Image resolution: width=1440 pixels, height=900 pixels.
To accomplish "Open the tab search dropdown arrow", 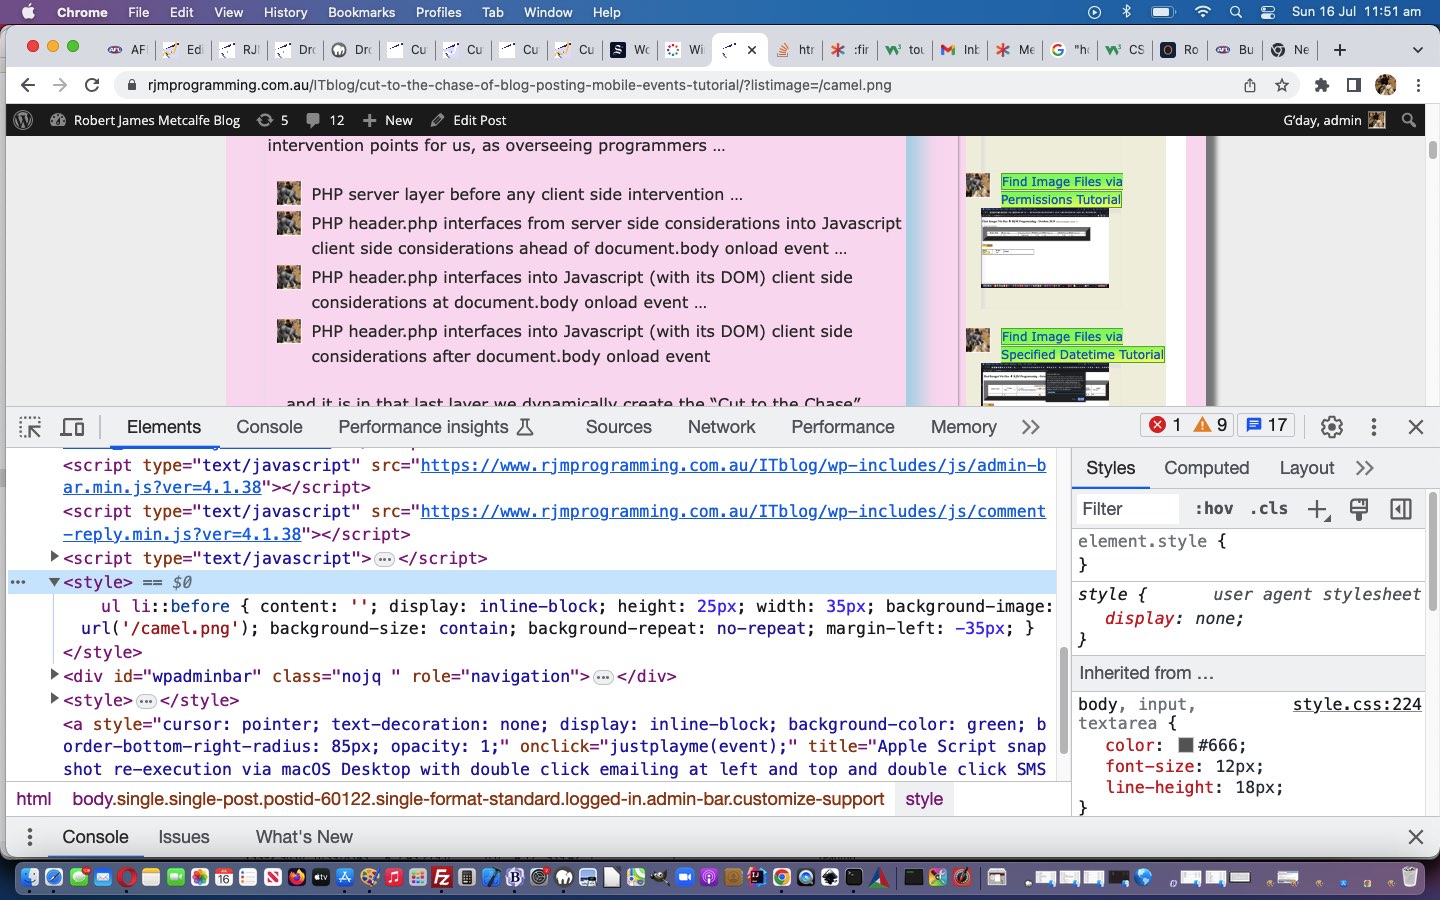I will (x=1417, y=49).
